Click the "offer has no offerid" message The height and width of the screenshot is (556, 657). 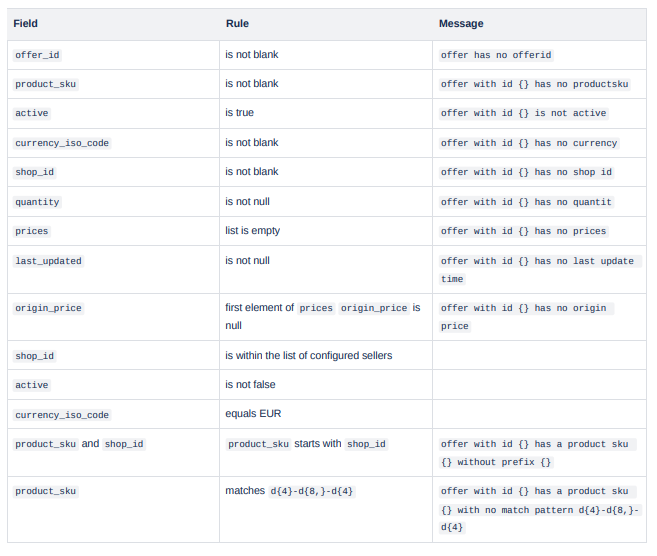pos(496,55)
